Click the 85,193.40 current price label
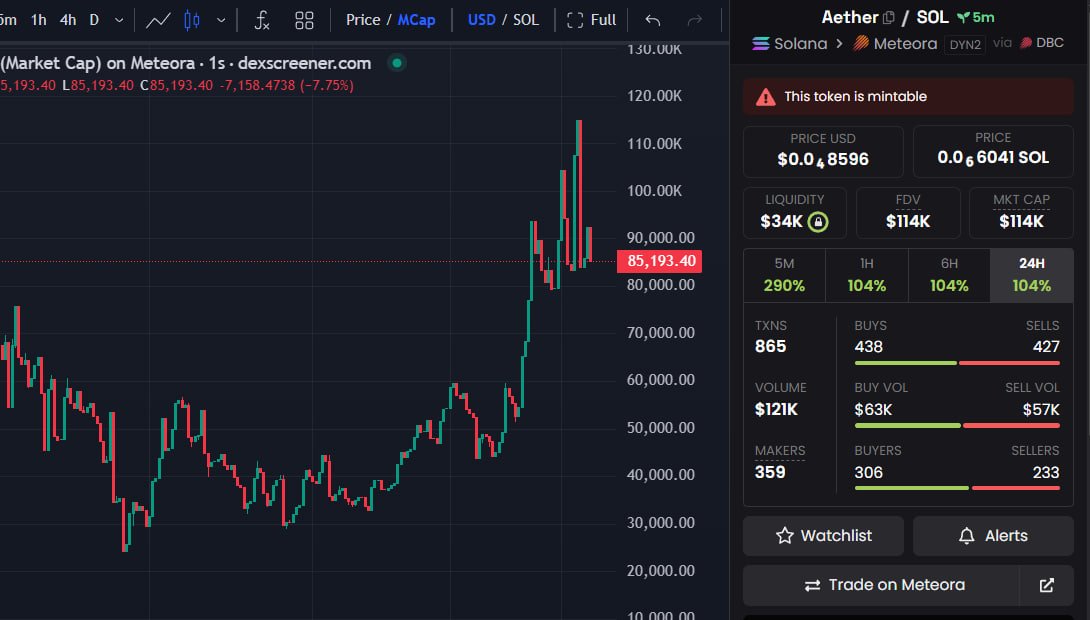This screenshot has width=1090, height=620. pos(660,261)
